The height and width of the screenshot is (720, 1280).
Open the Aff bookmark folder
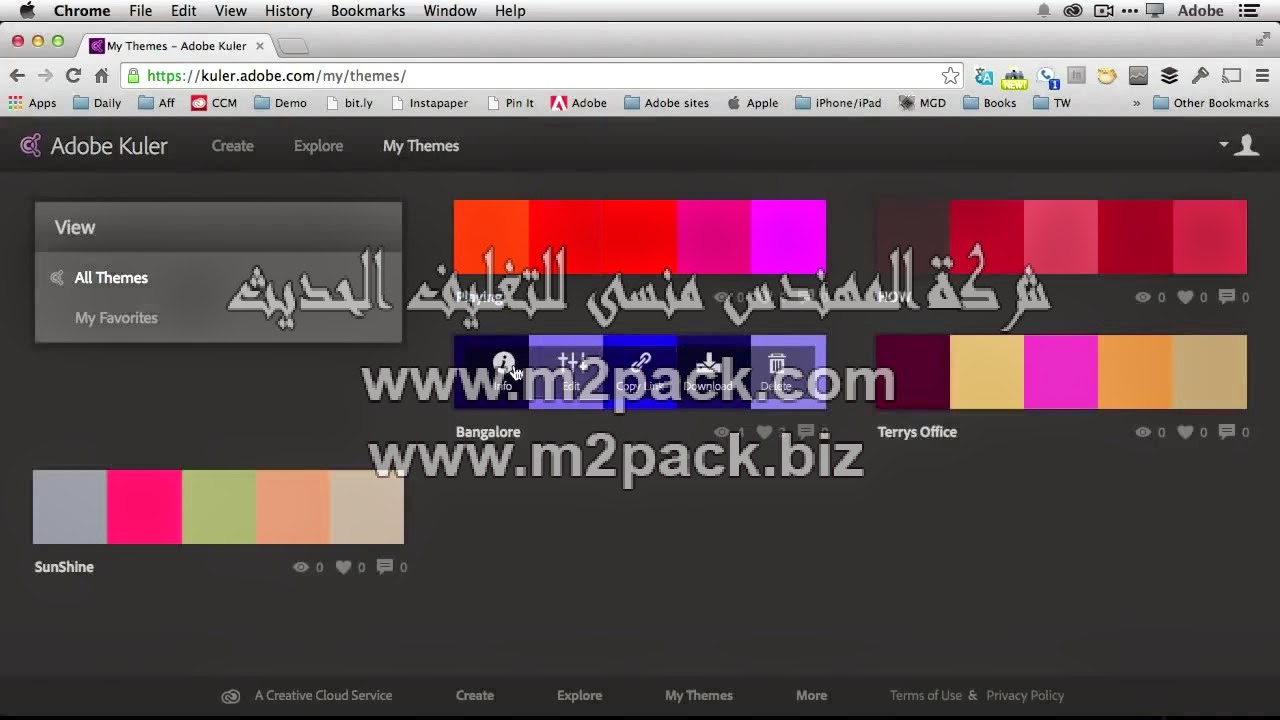tap(157, 103)
